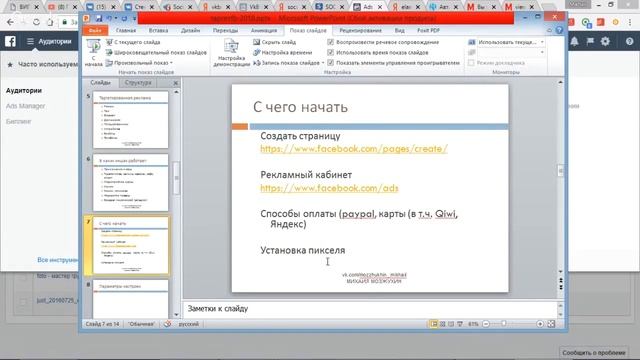Click Сообщить о проблеме button
This screenshot has width=640, height=360.
(x=594, y=352)
